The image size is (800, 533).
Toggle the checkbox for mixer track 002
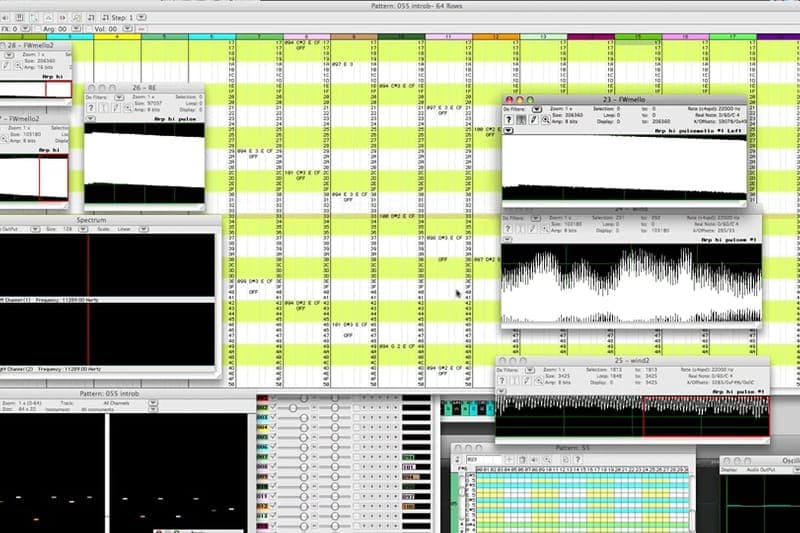(273, 408)
